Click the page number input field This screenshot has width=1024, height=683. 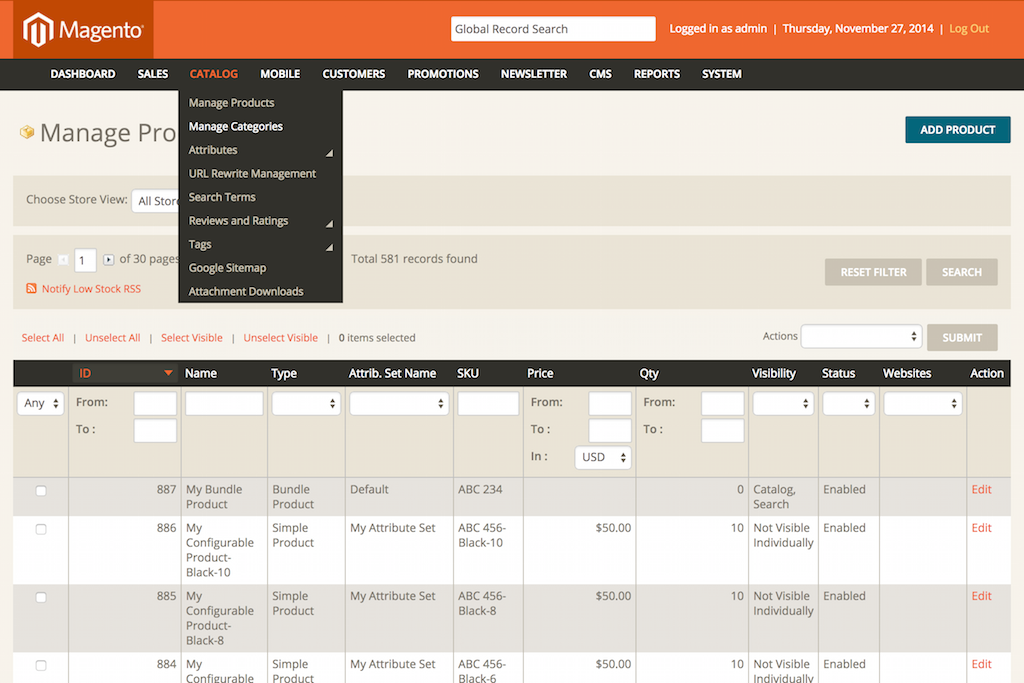(x=85, y=260)
